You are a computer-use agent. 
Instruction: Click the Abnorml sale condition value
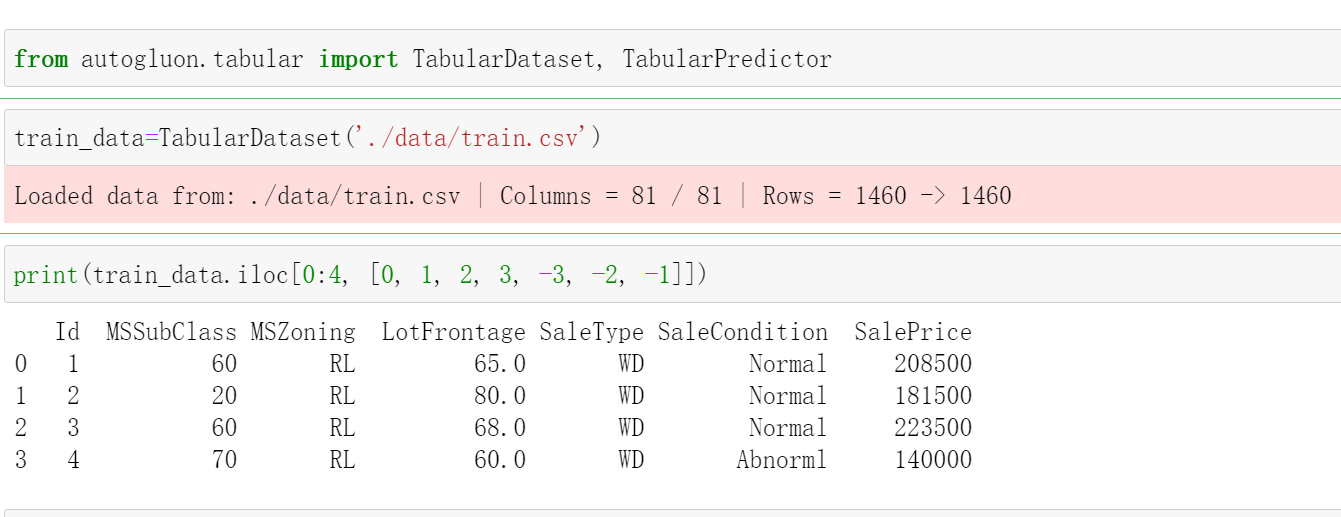pos(781,460)
